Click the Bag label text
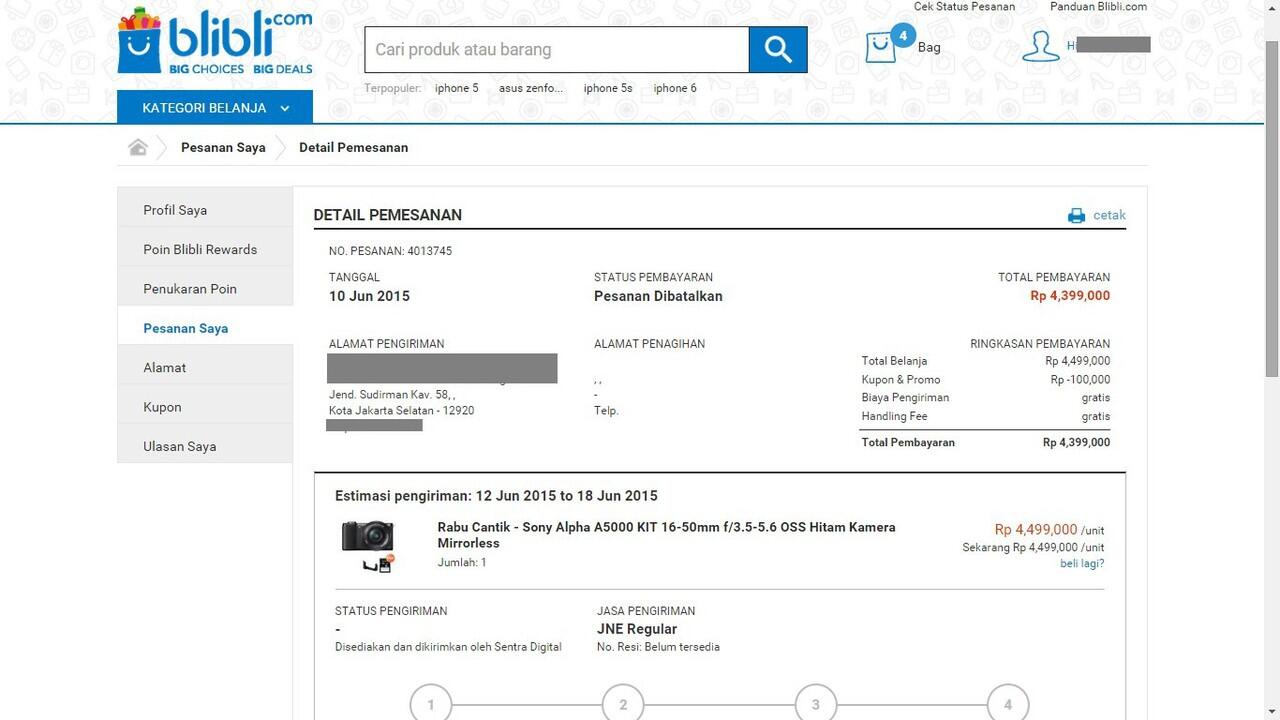The image size is (1280, 720). click(929, 47)
